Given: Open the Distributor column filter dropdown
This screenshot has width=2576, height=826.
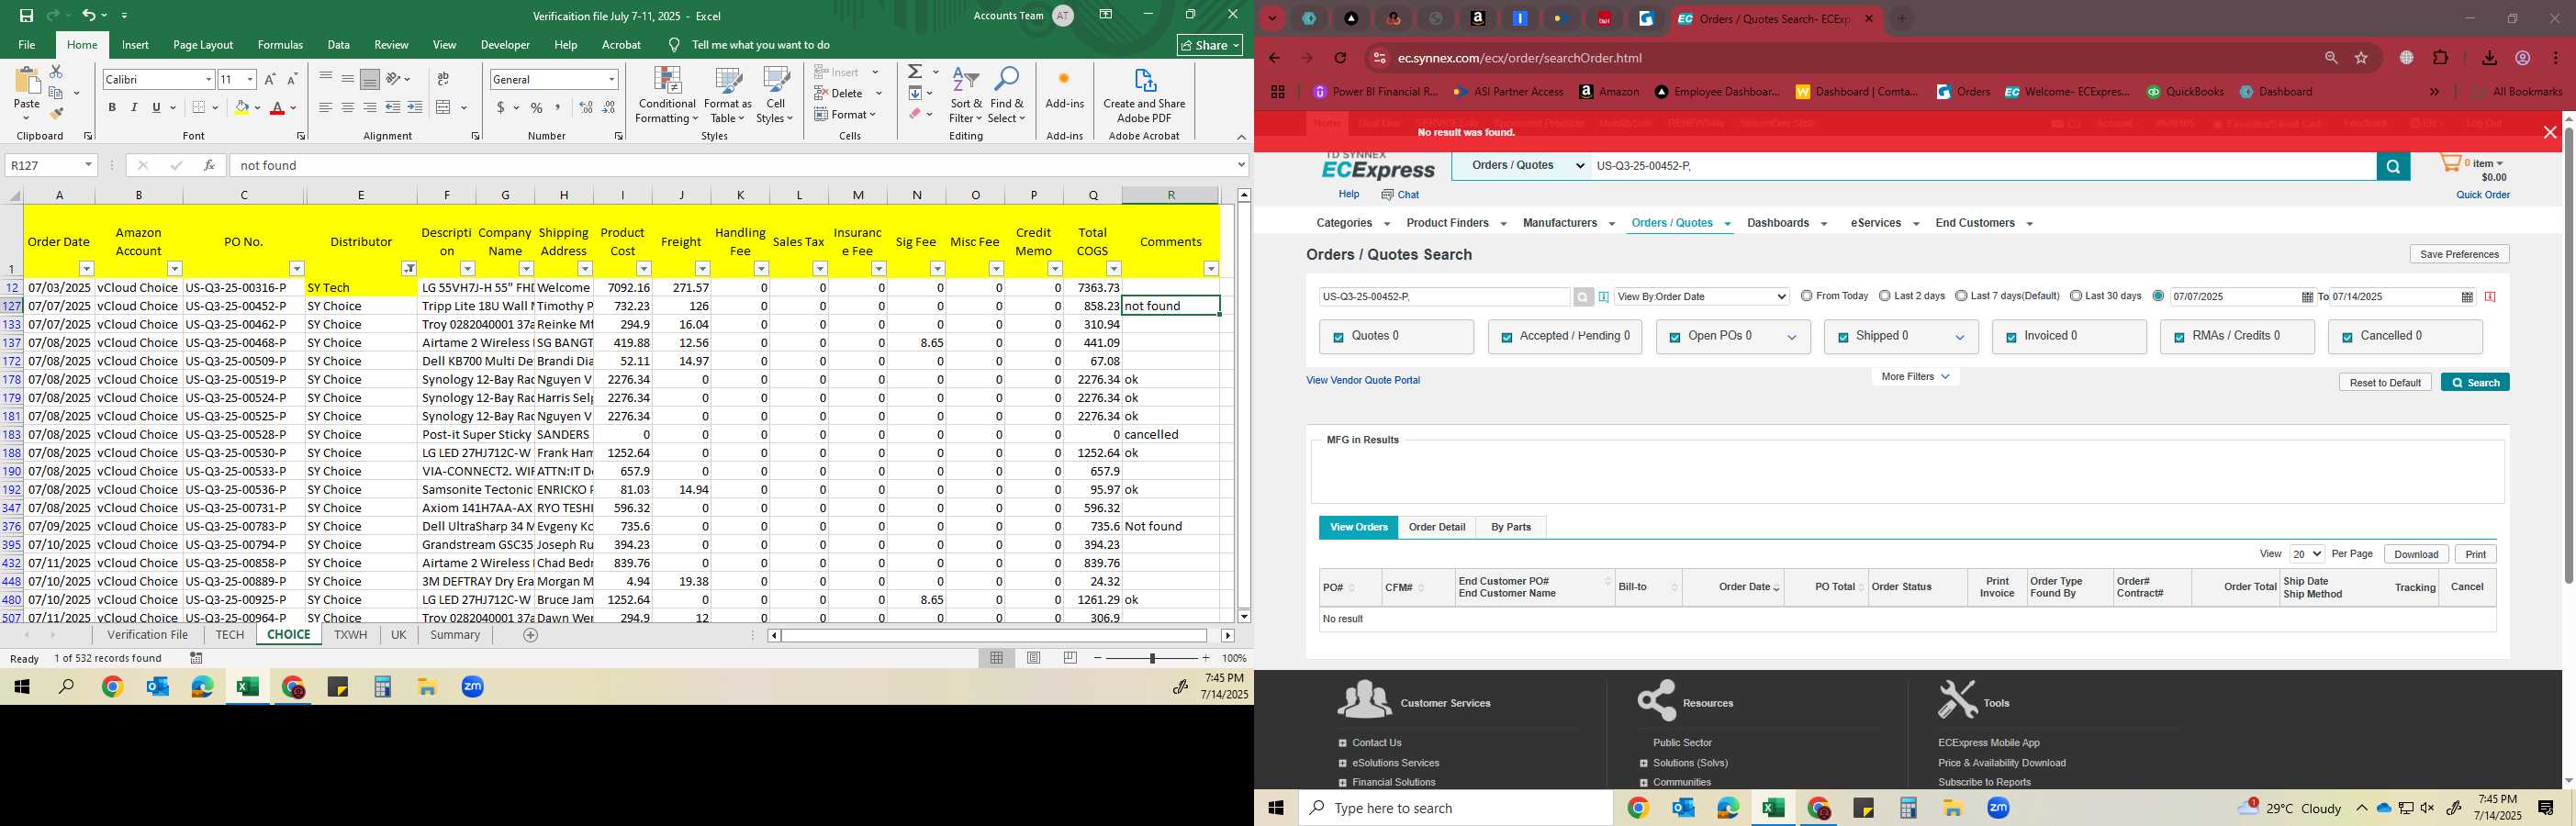Looking at the screenshot, I should click(x=409, y=269).
